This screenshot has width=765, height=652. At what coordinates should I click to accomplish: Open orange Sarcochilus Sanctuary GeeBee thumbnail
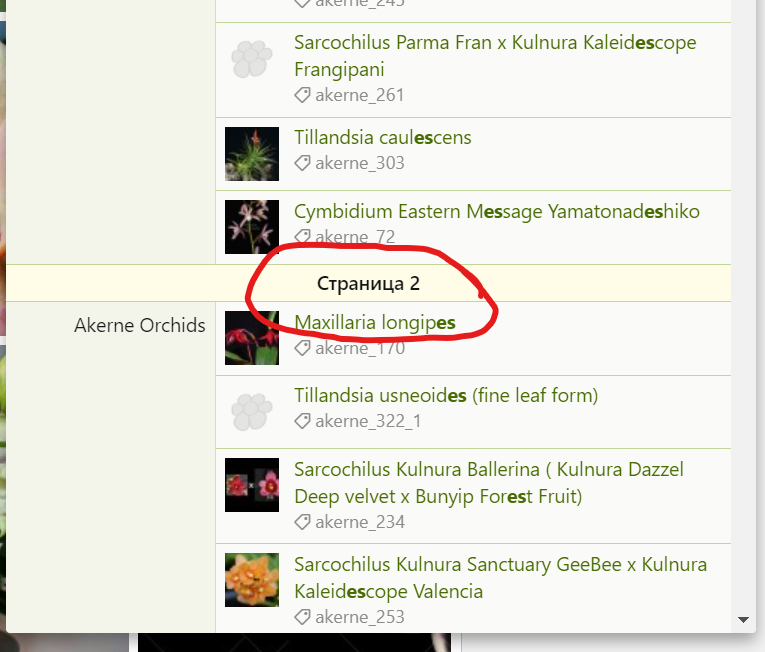pyautogui.click(x=252, y=580)
